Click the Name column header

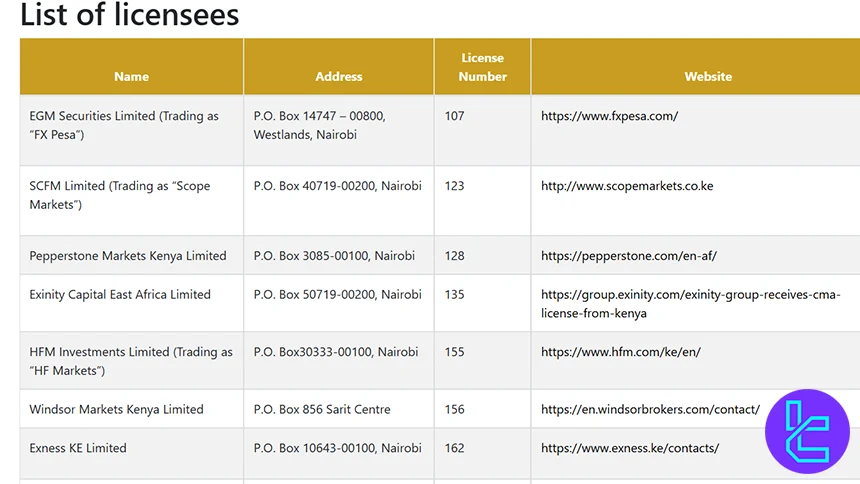click(131, 76)
